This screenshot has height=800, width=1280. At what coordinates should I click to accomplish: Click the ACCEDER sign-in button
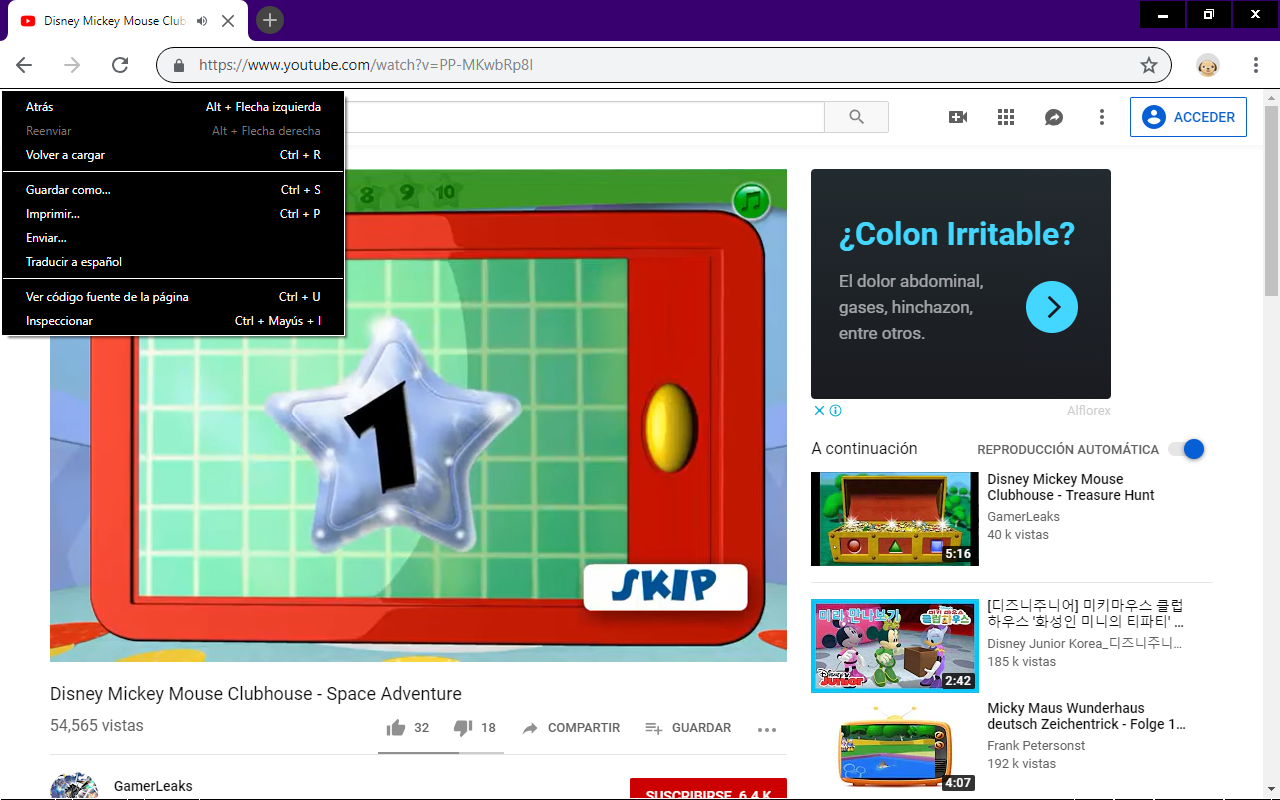[1188, 117]
